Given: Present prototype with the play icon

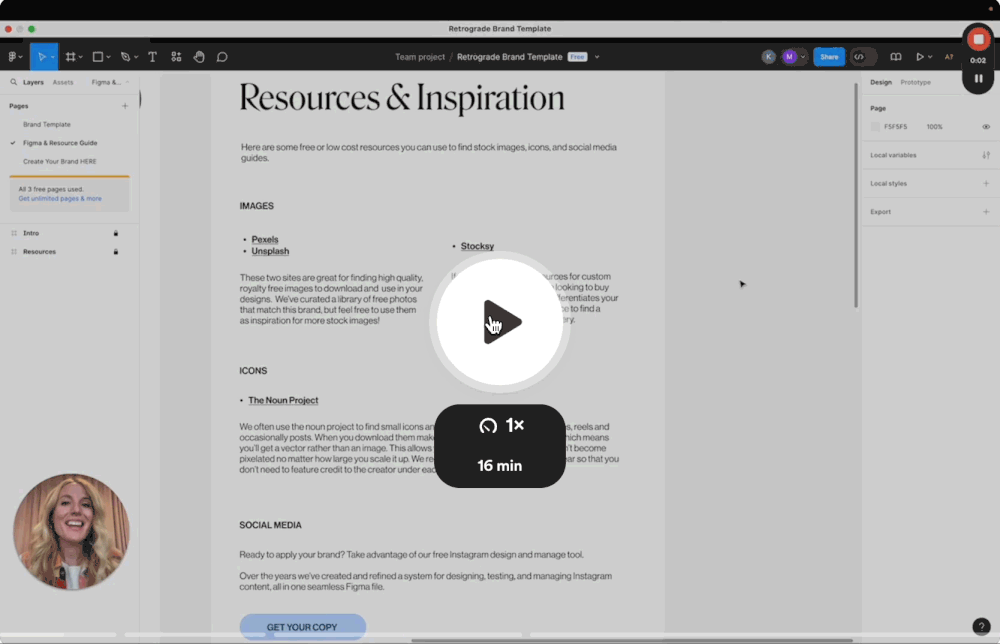Looking at the screenshot, I should tap(920, 57).
